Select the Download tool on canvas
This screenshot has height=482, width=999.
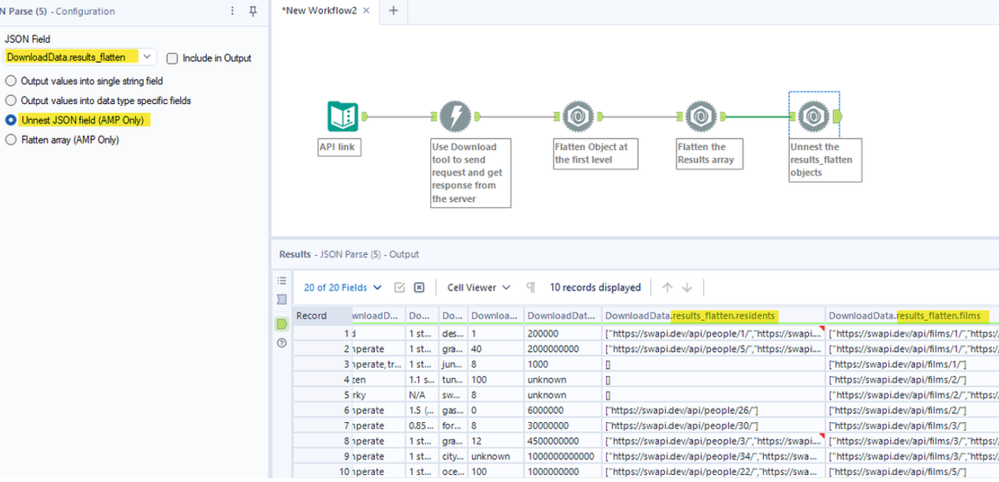pos(456,117)
